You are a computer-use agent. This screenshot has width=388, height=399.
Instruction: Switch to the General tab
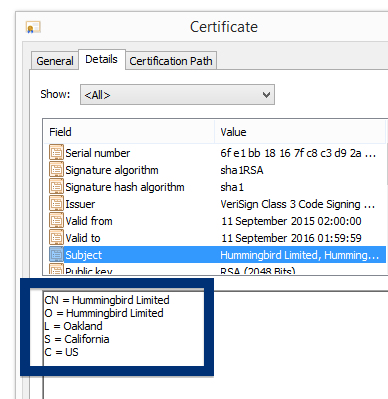tap(55, 61)
